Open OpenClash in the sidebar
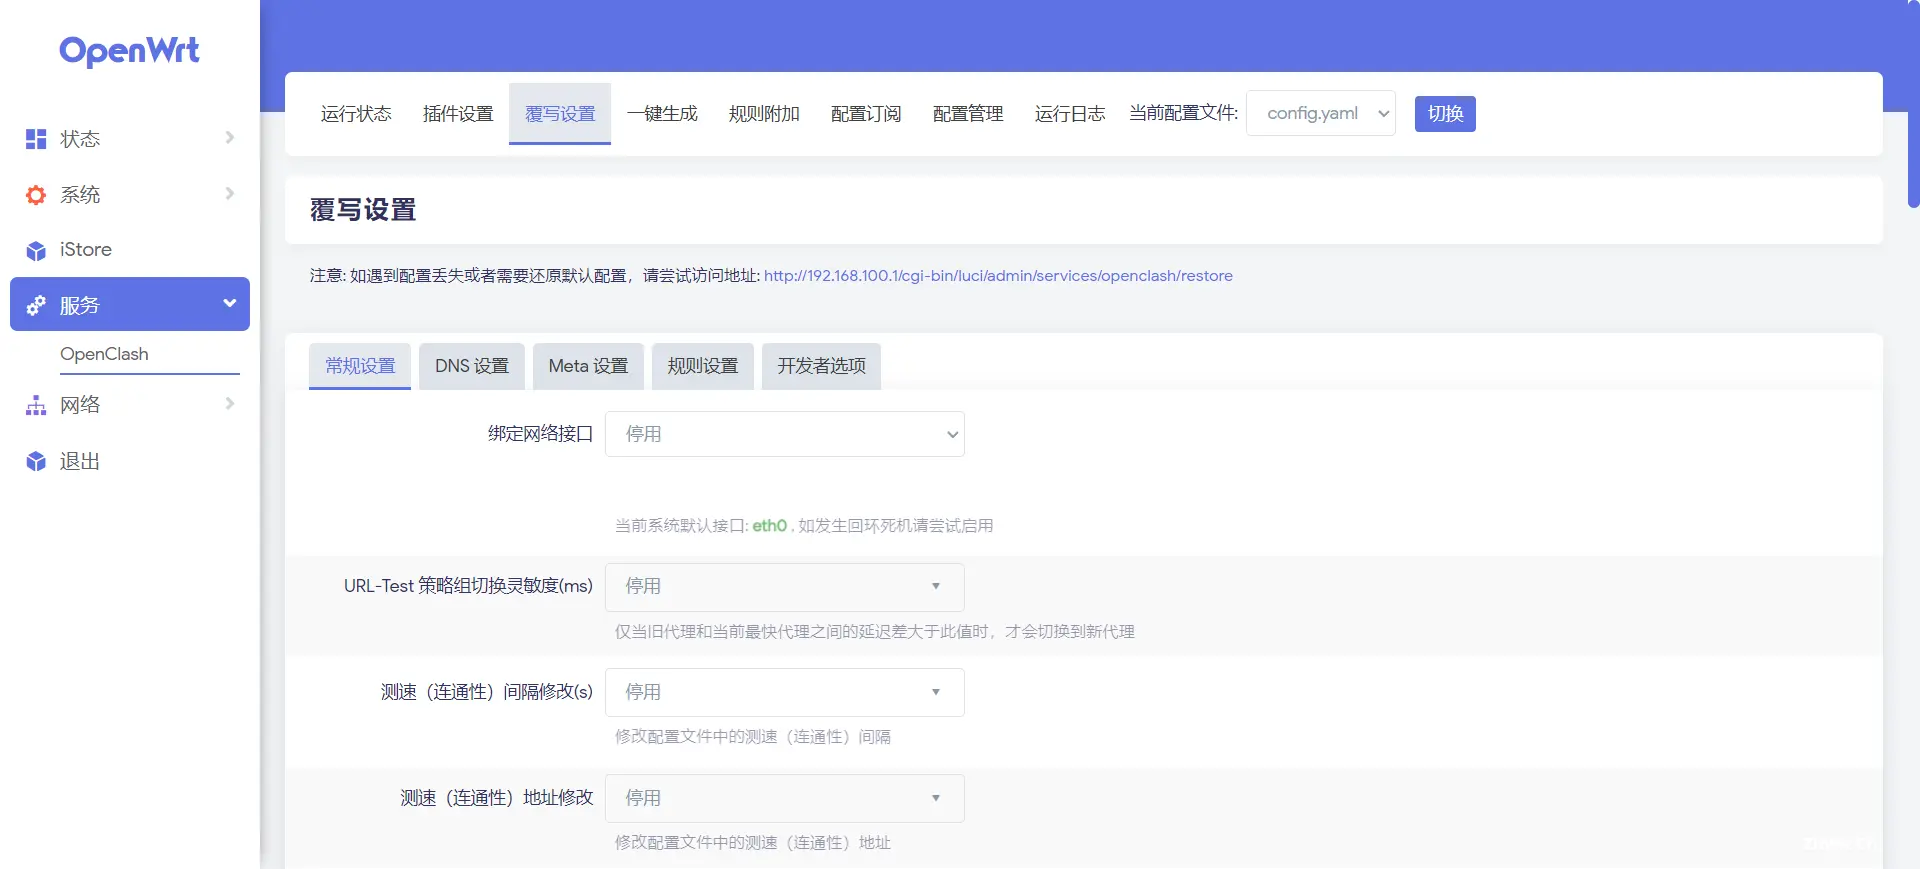This screenshot has width=1920, height=869. [104, 354]
